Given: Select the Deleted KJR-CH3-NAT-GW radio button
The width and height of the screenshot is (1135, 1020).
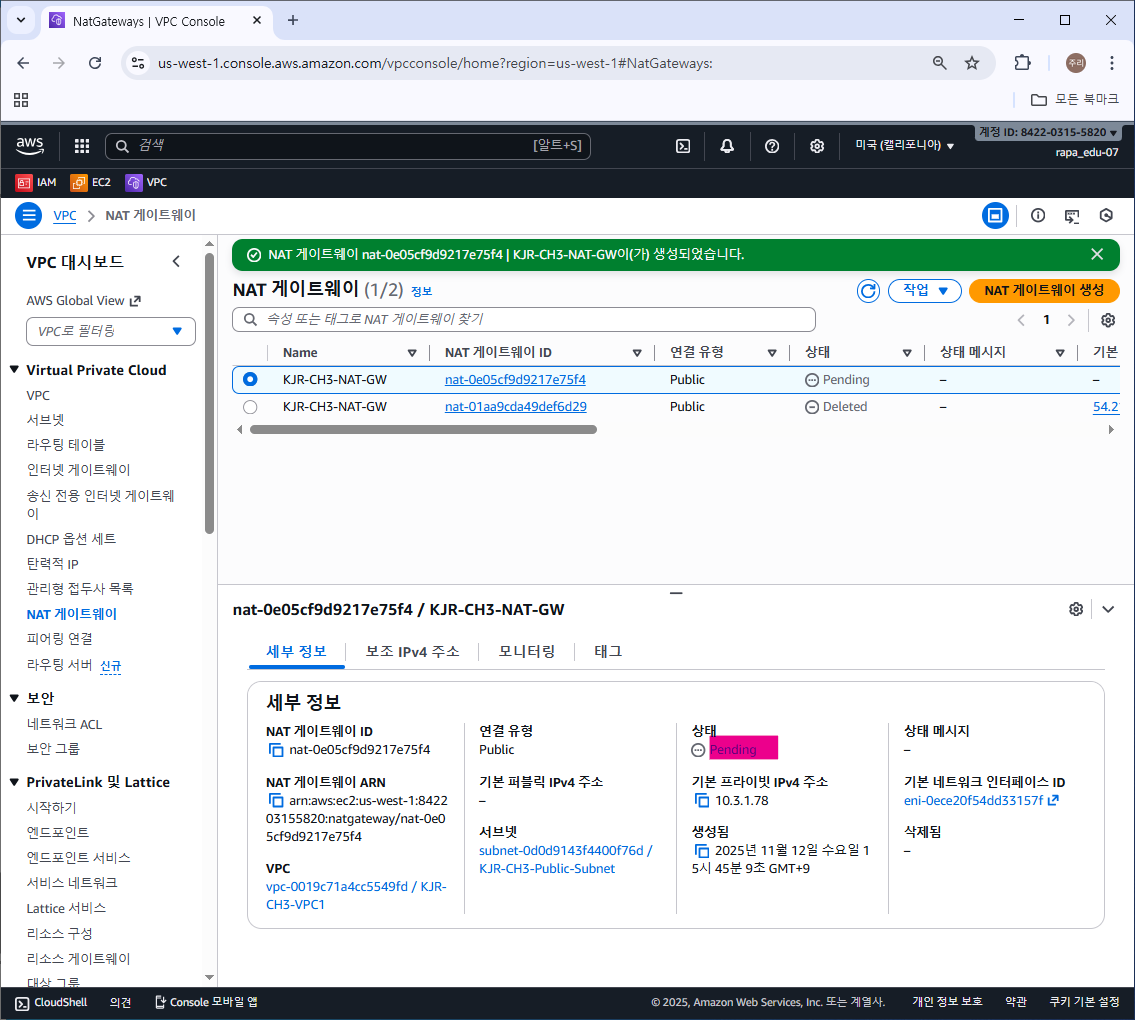Looking at the screenshot, I should (x=250, y=407).
